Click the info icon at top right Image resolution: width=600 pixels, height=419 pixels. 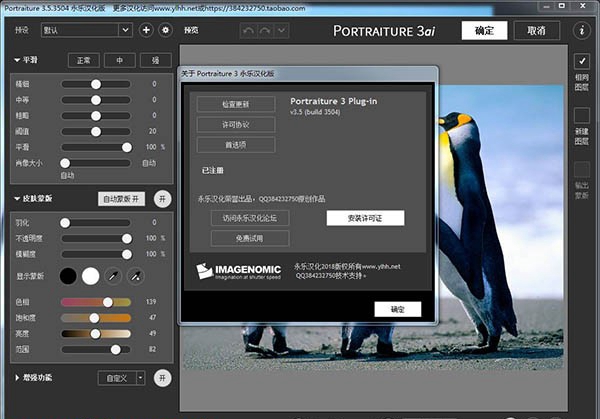point(582,31)
